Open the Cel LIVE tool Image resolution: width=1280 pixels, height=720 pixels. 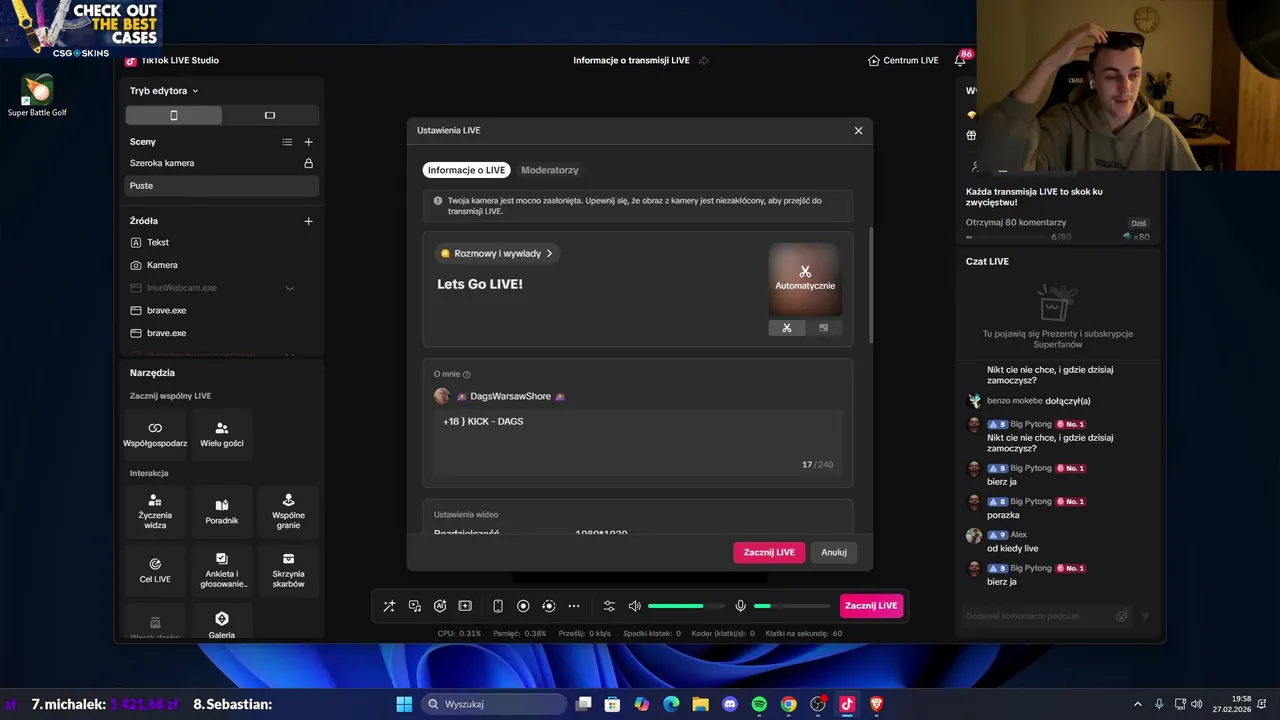155,570
